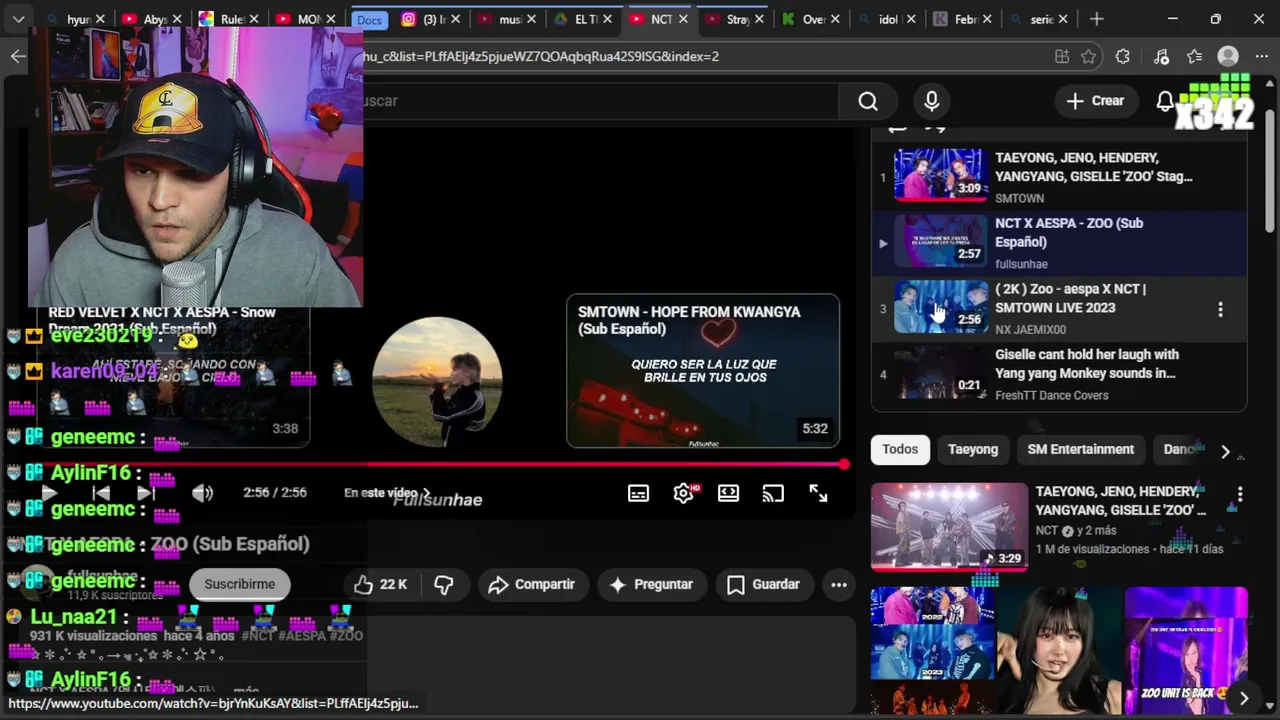This screenshot has height=720, width=1280.
Task: Open options menu for '( 2K ) Zoo' playlist item
Action: [x=1220, y=310]
